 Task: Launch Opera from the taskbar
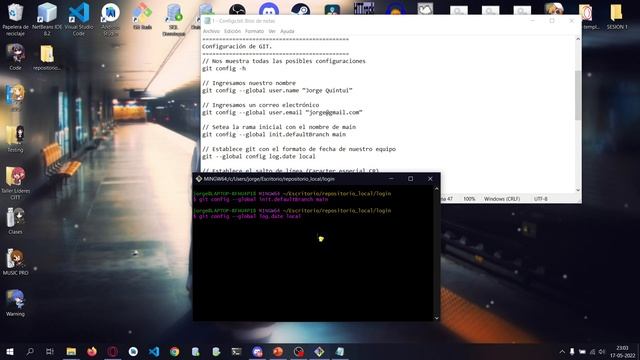pyautogui.click(x=113, y=351)
